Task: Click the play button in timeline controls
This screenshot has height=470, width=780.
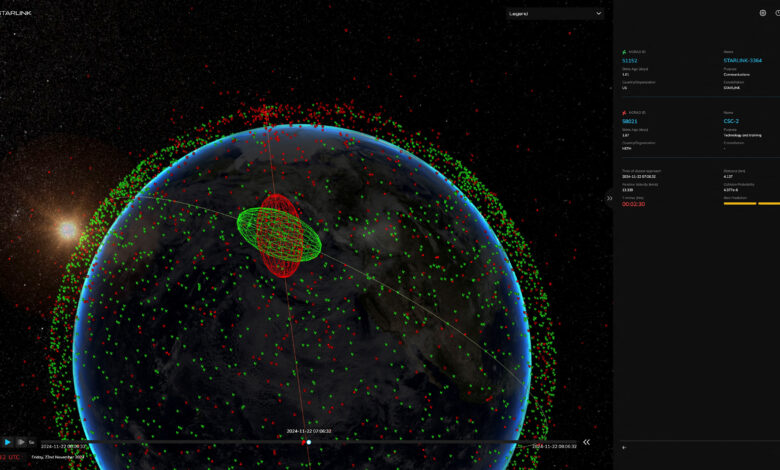Action: click(7, 442)
